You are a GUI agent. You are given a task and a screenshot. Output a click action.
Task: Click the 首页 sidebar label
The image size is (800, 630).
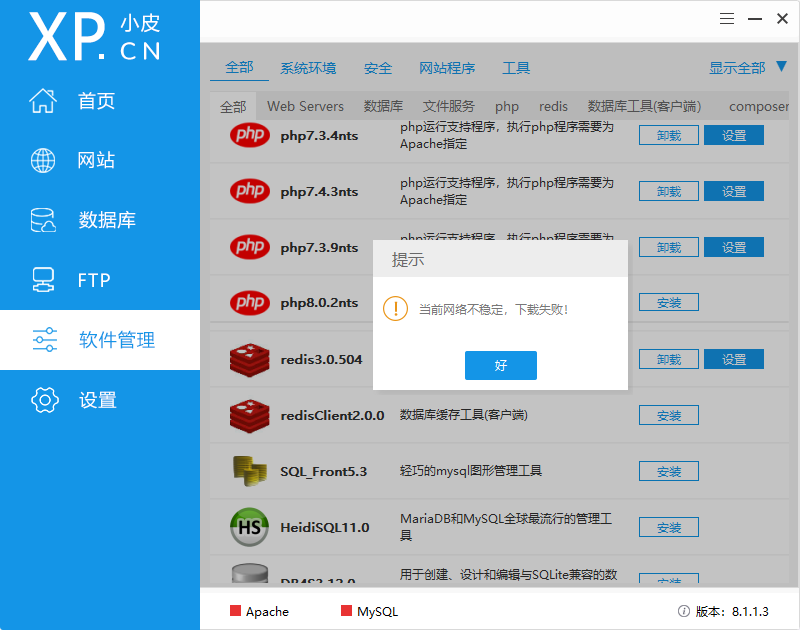click(96, 101)
